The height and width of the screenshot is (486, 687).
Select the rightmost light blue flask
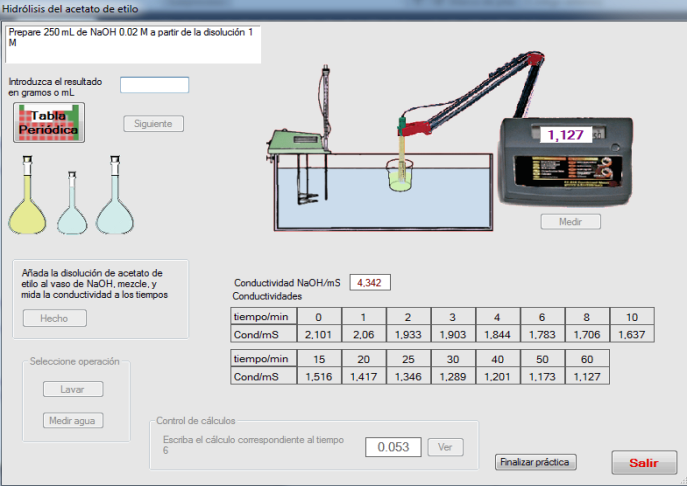tap(115, 205)
